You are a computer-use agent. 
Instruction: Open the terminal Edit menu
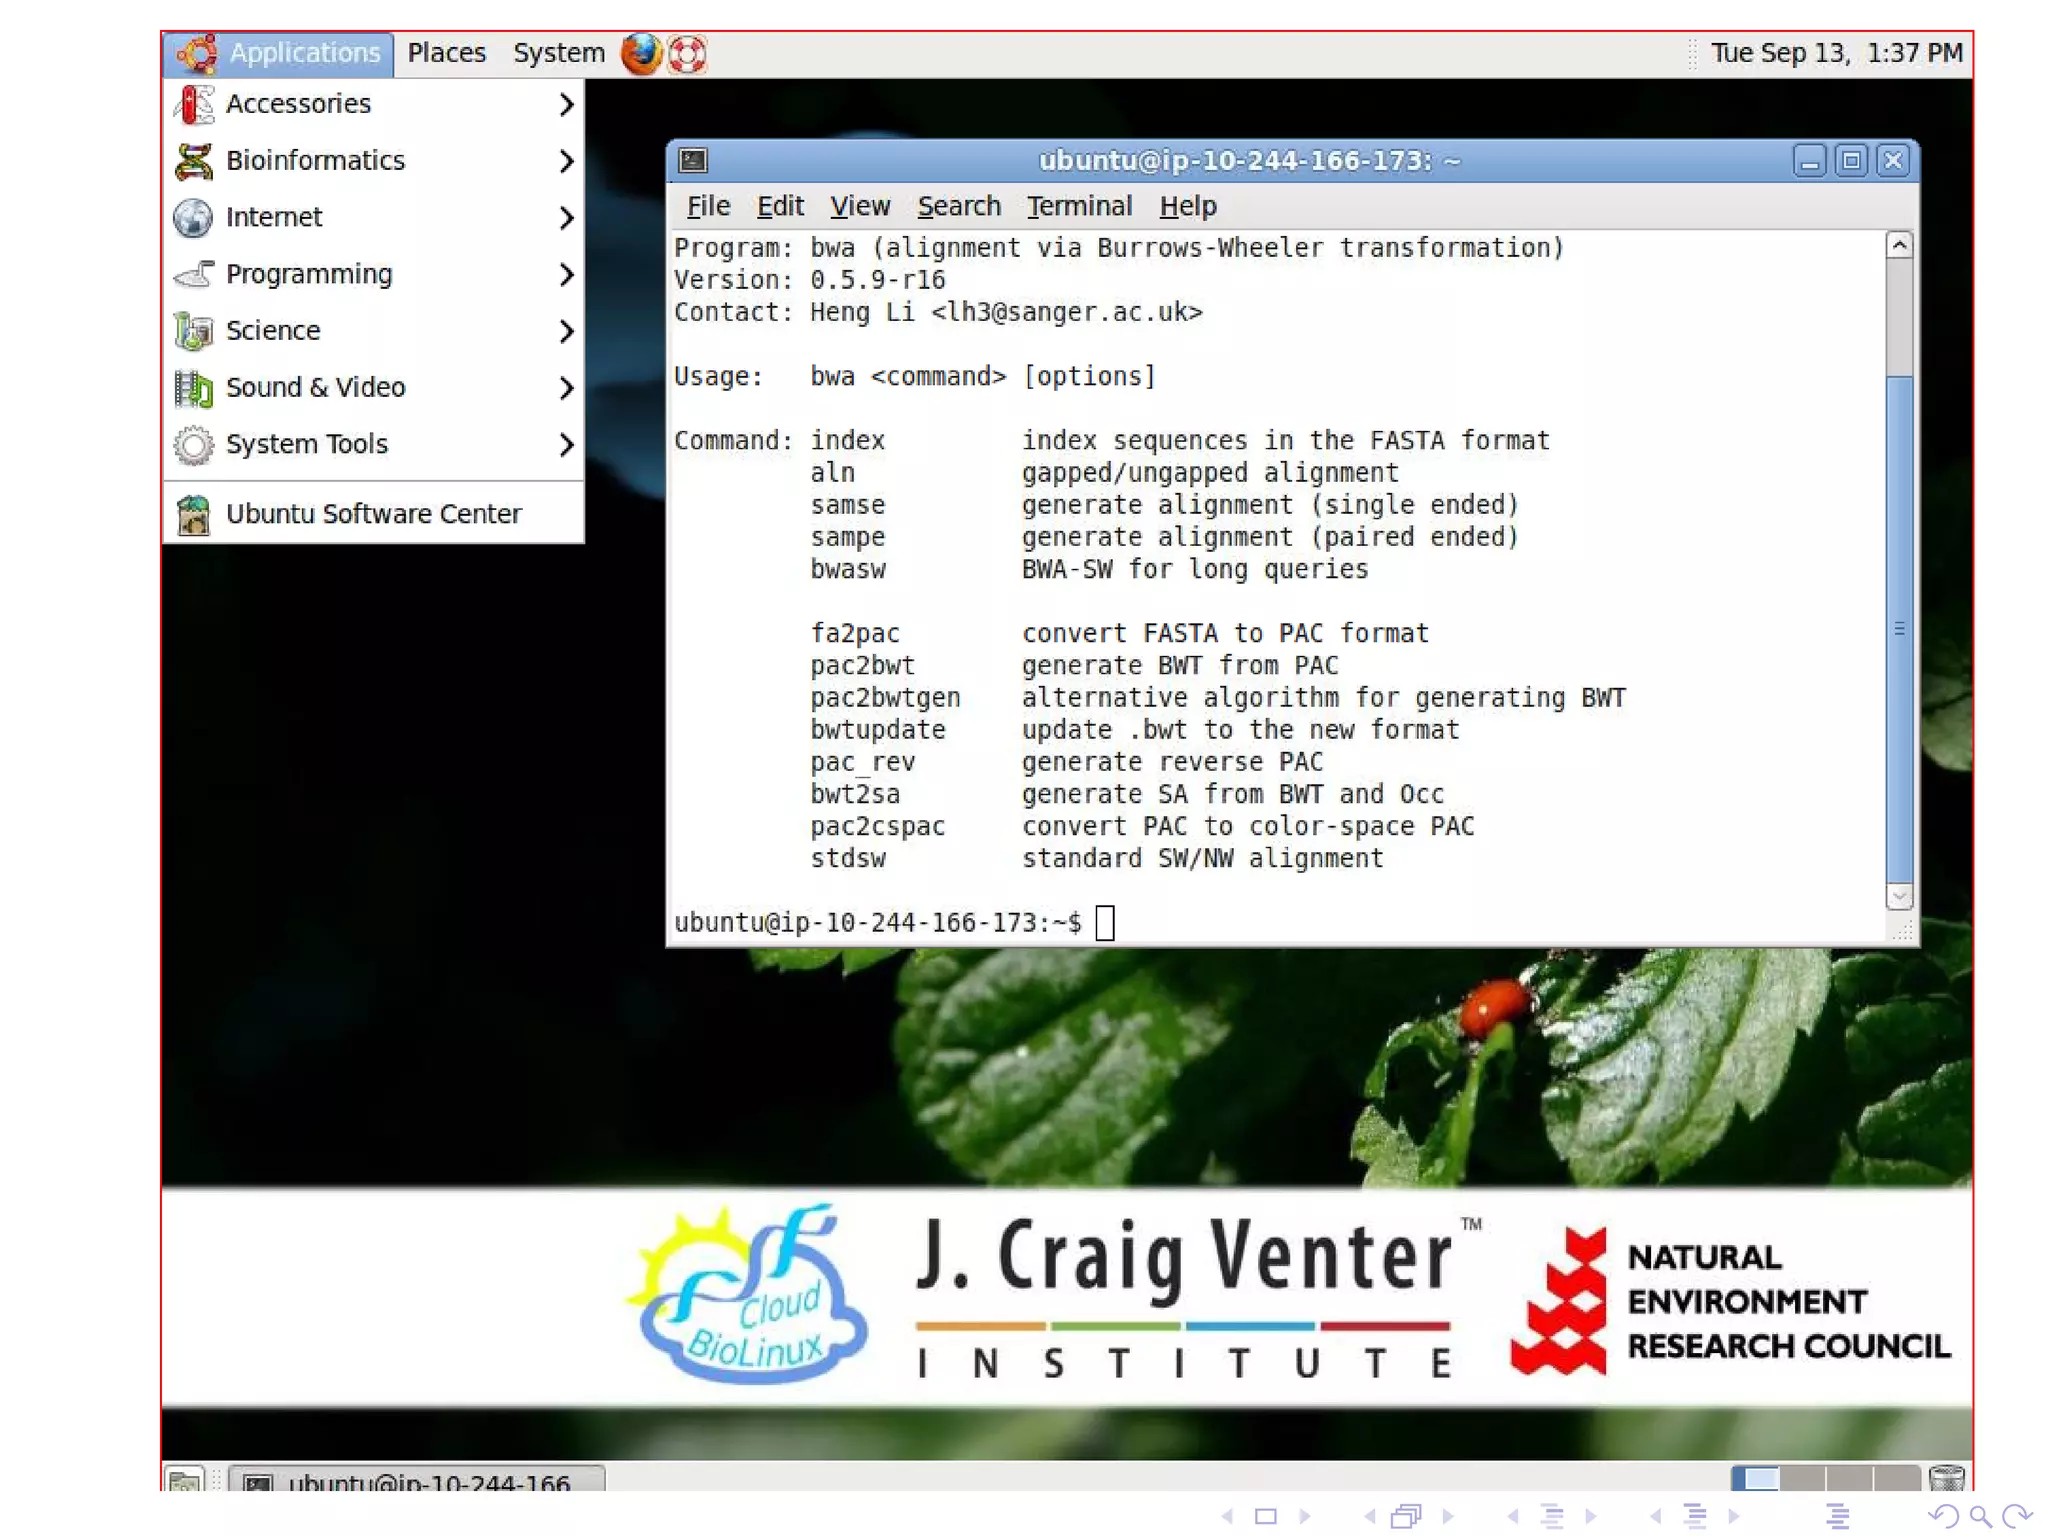click(x=780, y=206)
